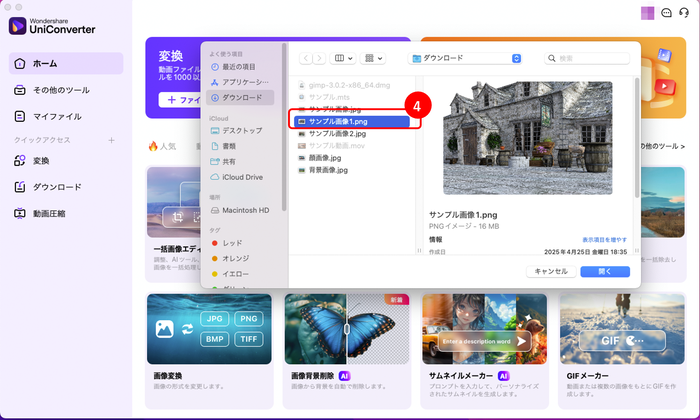Viewport: 700px width, 420px height.
Task: Open the GIFメーカー tool card
Action: [622, 351]
